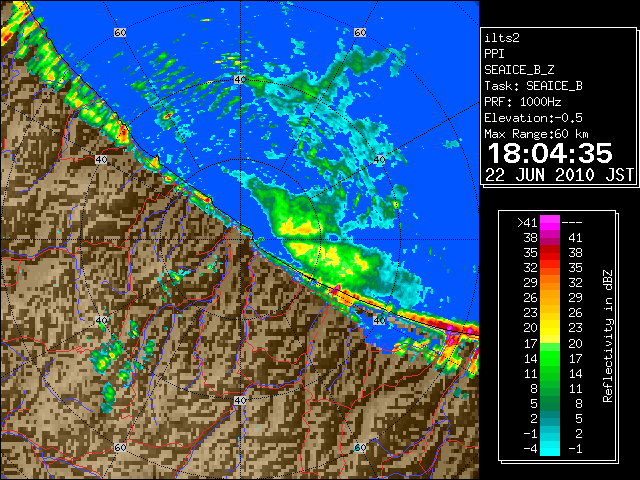Click the '40' ring label due north of radar

(x=240, y=80)
